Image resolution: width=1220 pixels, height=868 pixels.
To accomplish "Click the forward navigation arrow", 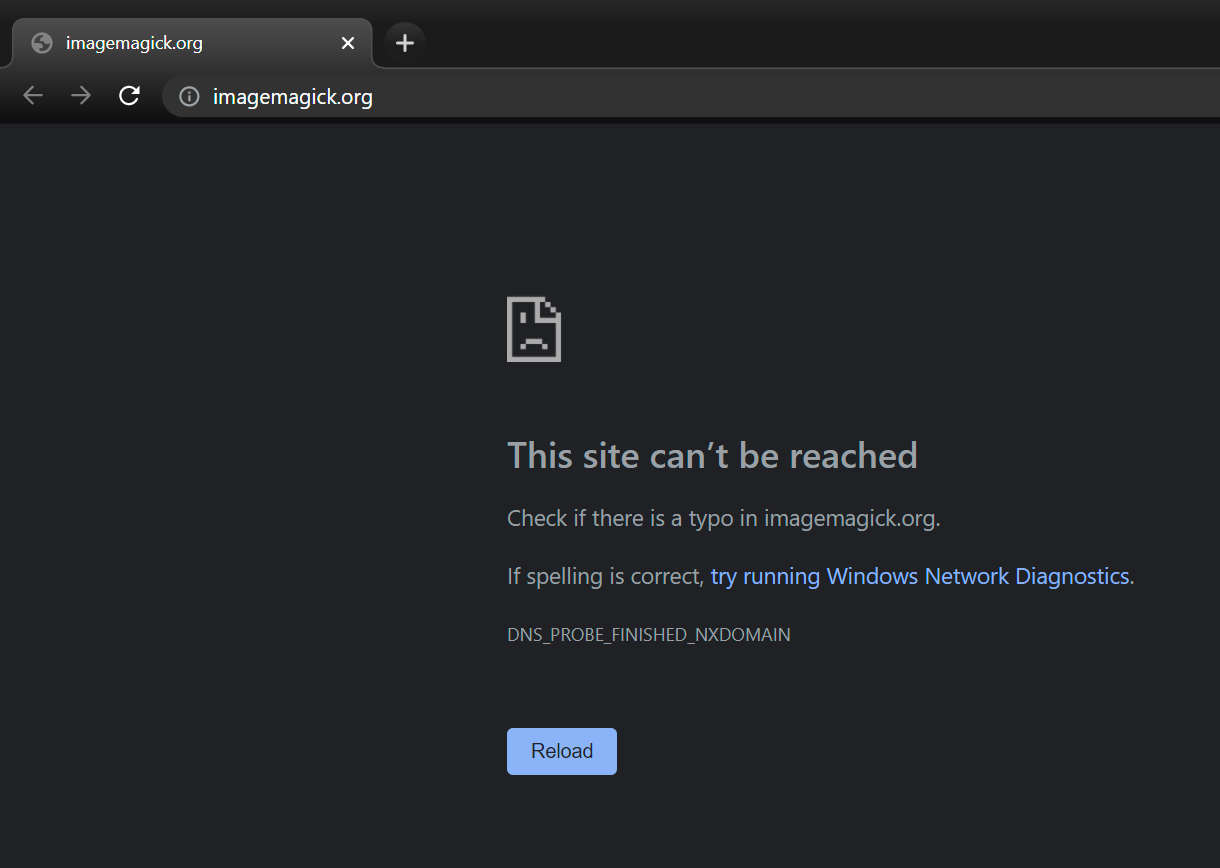I will pyautogui.click(x=80, y=95).
